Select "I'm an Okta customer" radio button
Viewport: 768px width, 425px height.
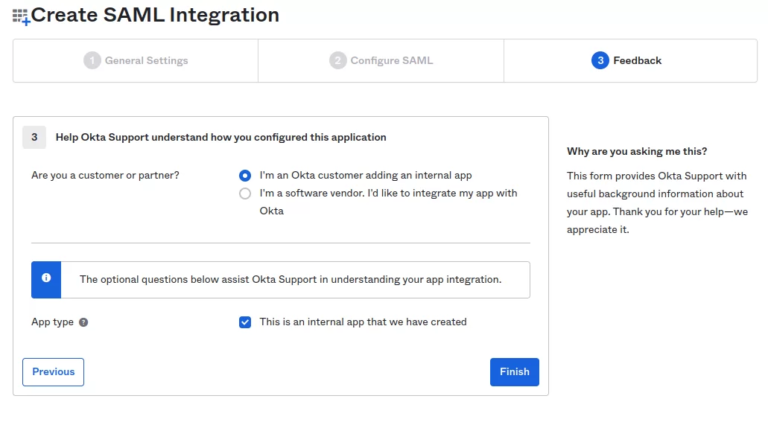[245, 175]
